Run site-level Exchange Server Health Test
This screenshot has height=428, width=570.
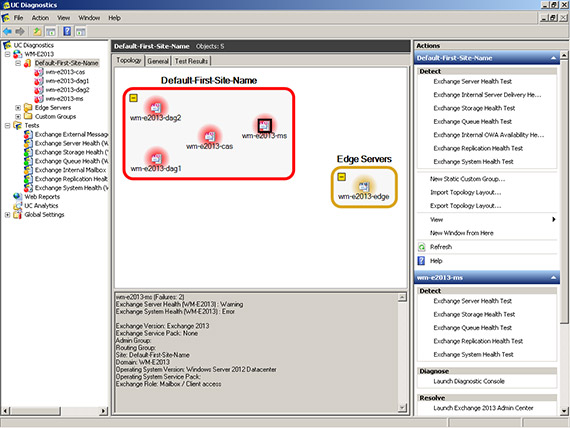(x=473, y=81)
